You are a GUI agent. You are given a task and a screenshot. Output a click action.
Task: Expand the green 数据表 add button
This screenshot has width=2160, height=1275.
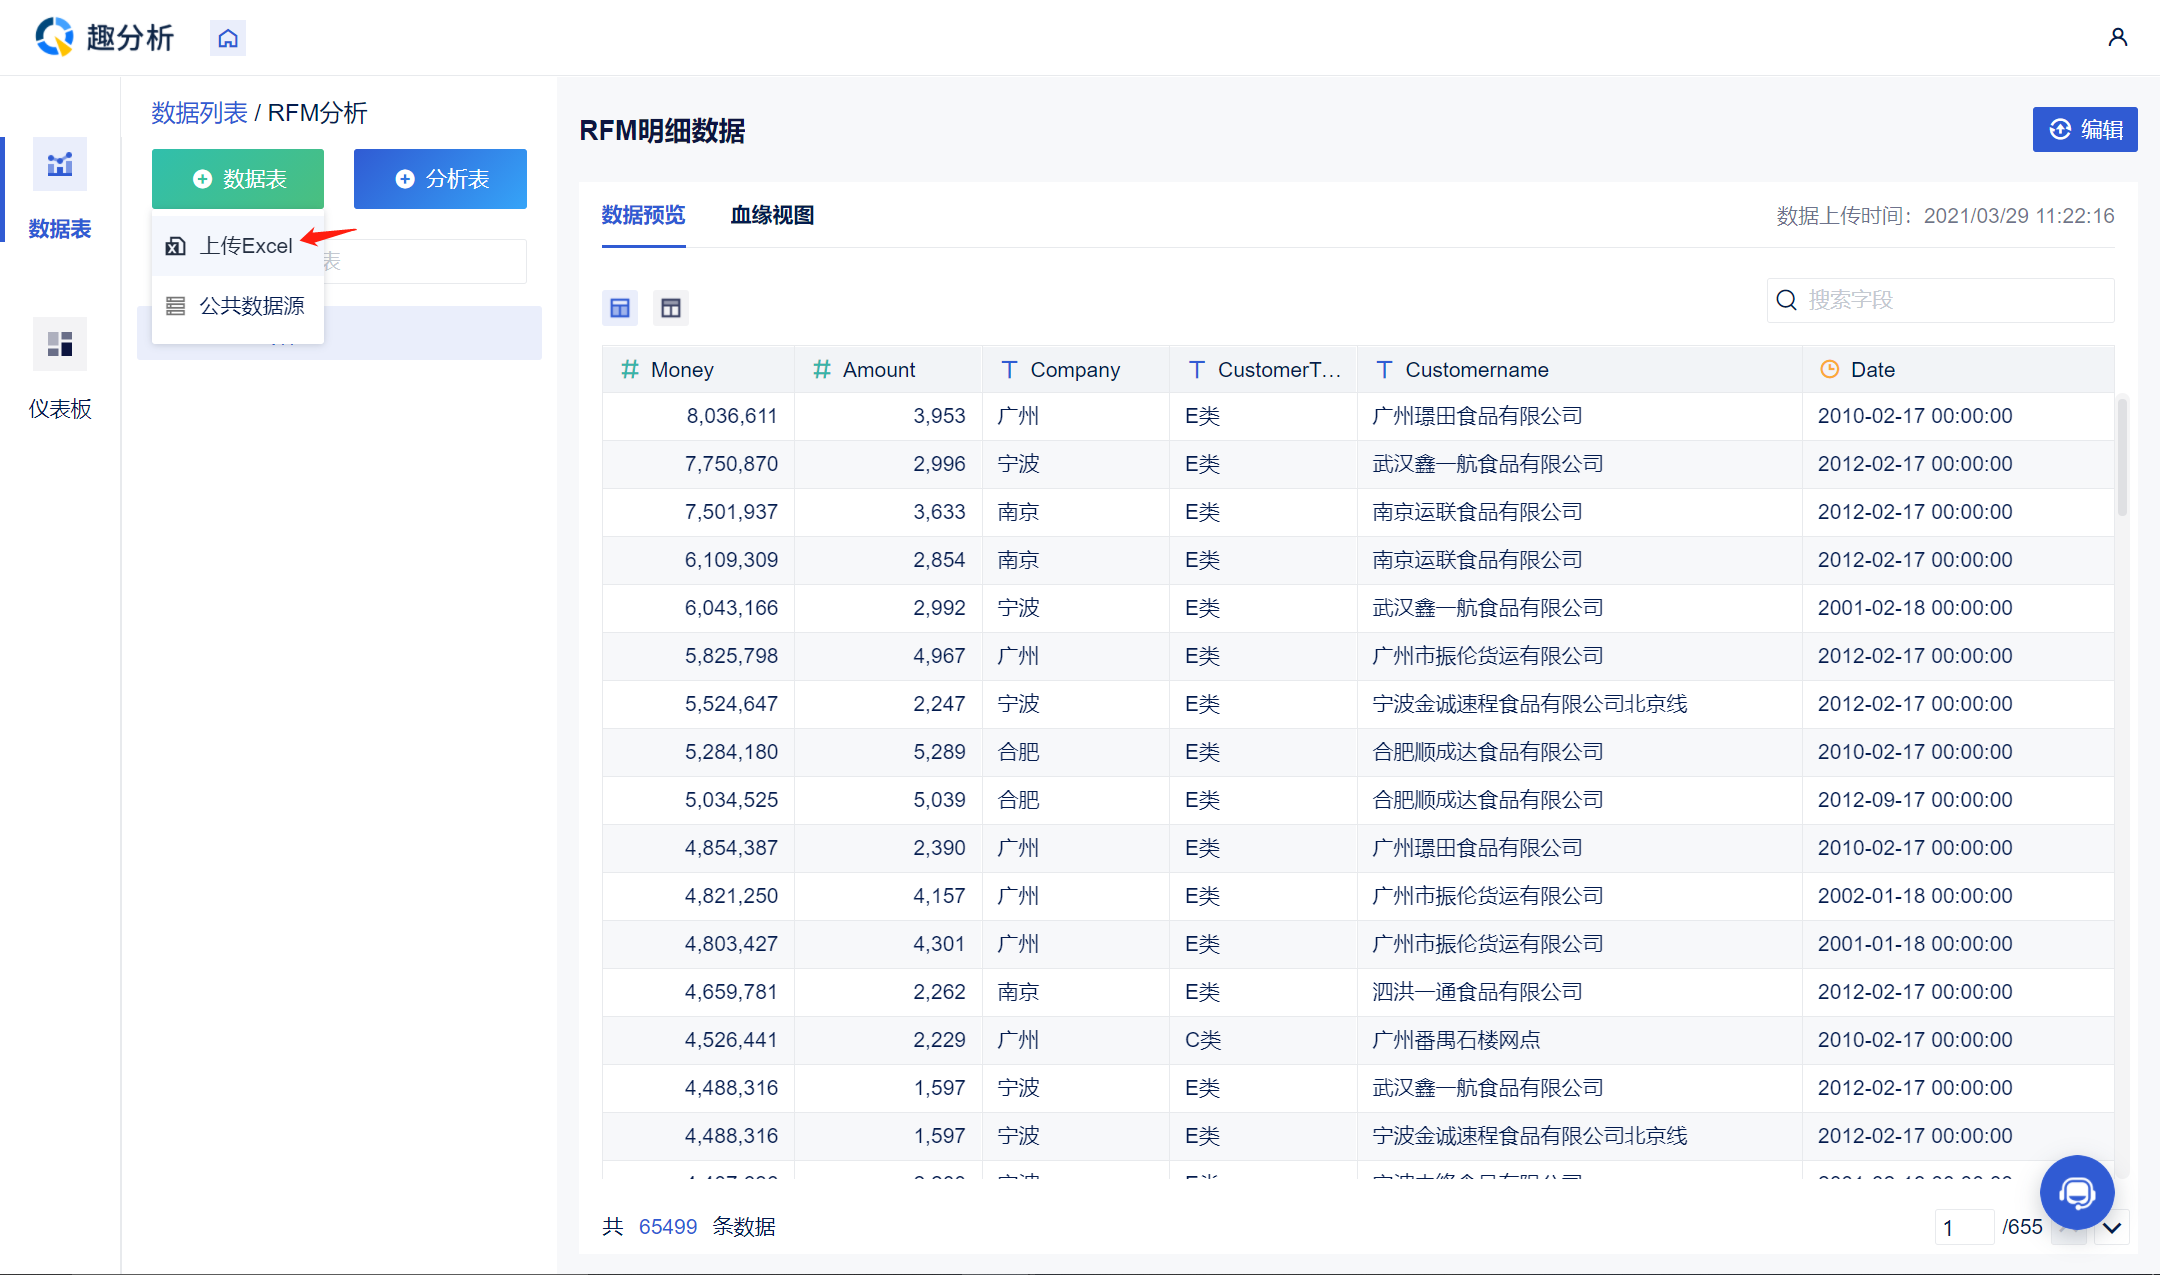238,179
